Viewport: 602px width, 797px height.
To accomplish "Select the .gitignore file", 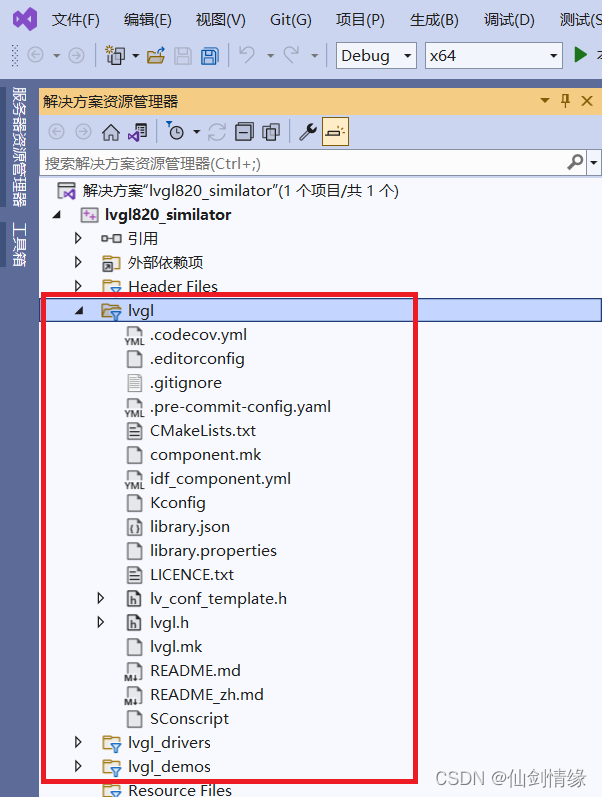I will point(186,383).
